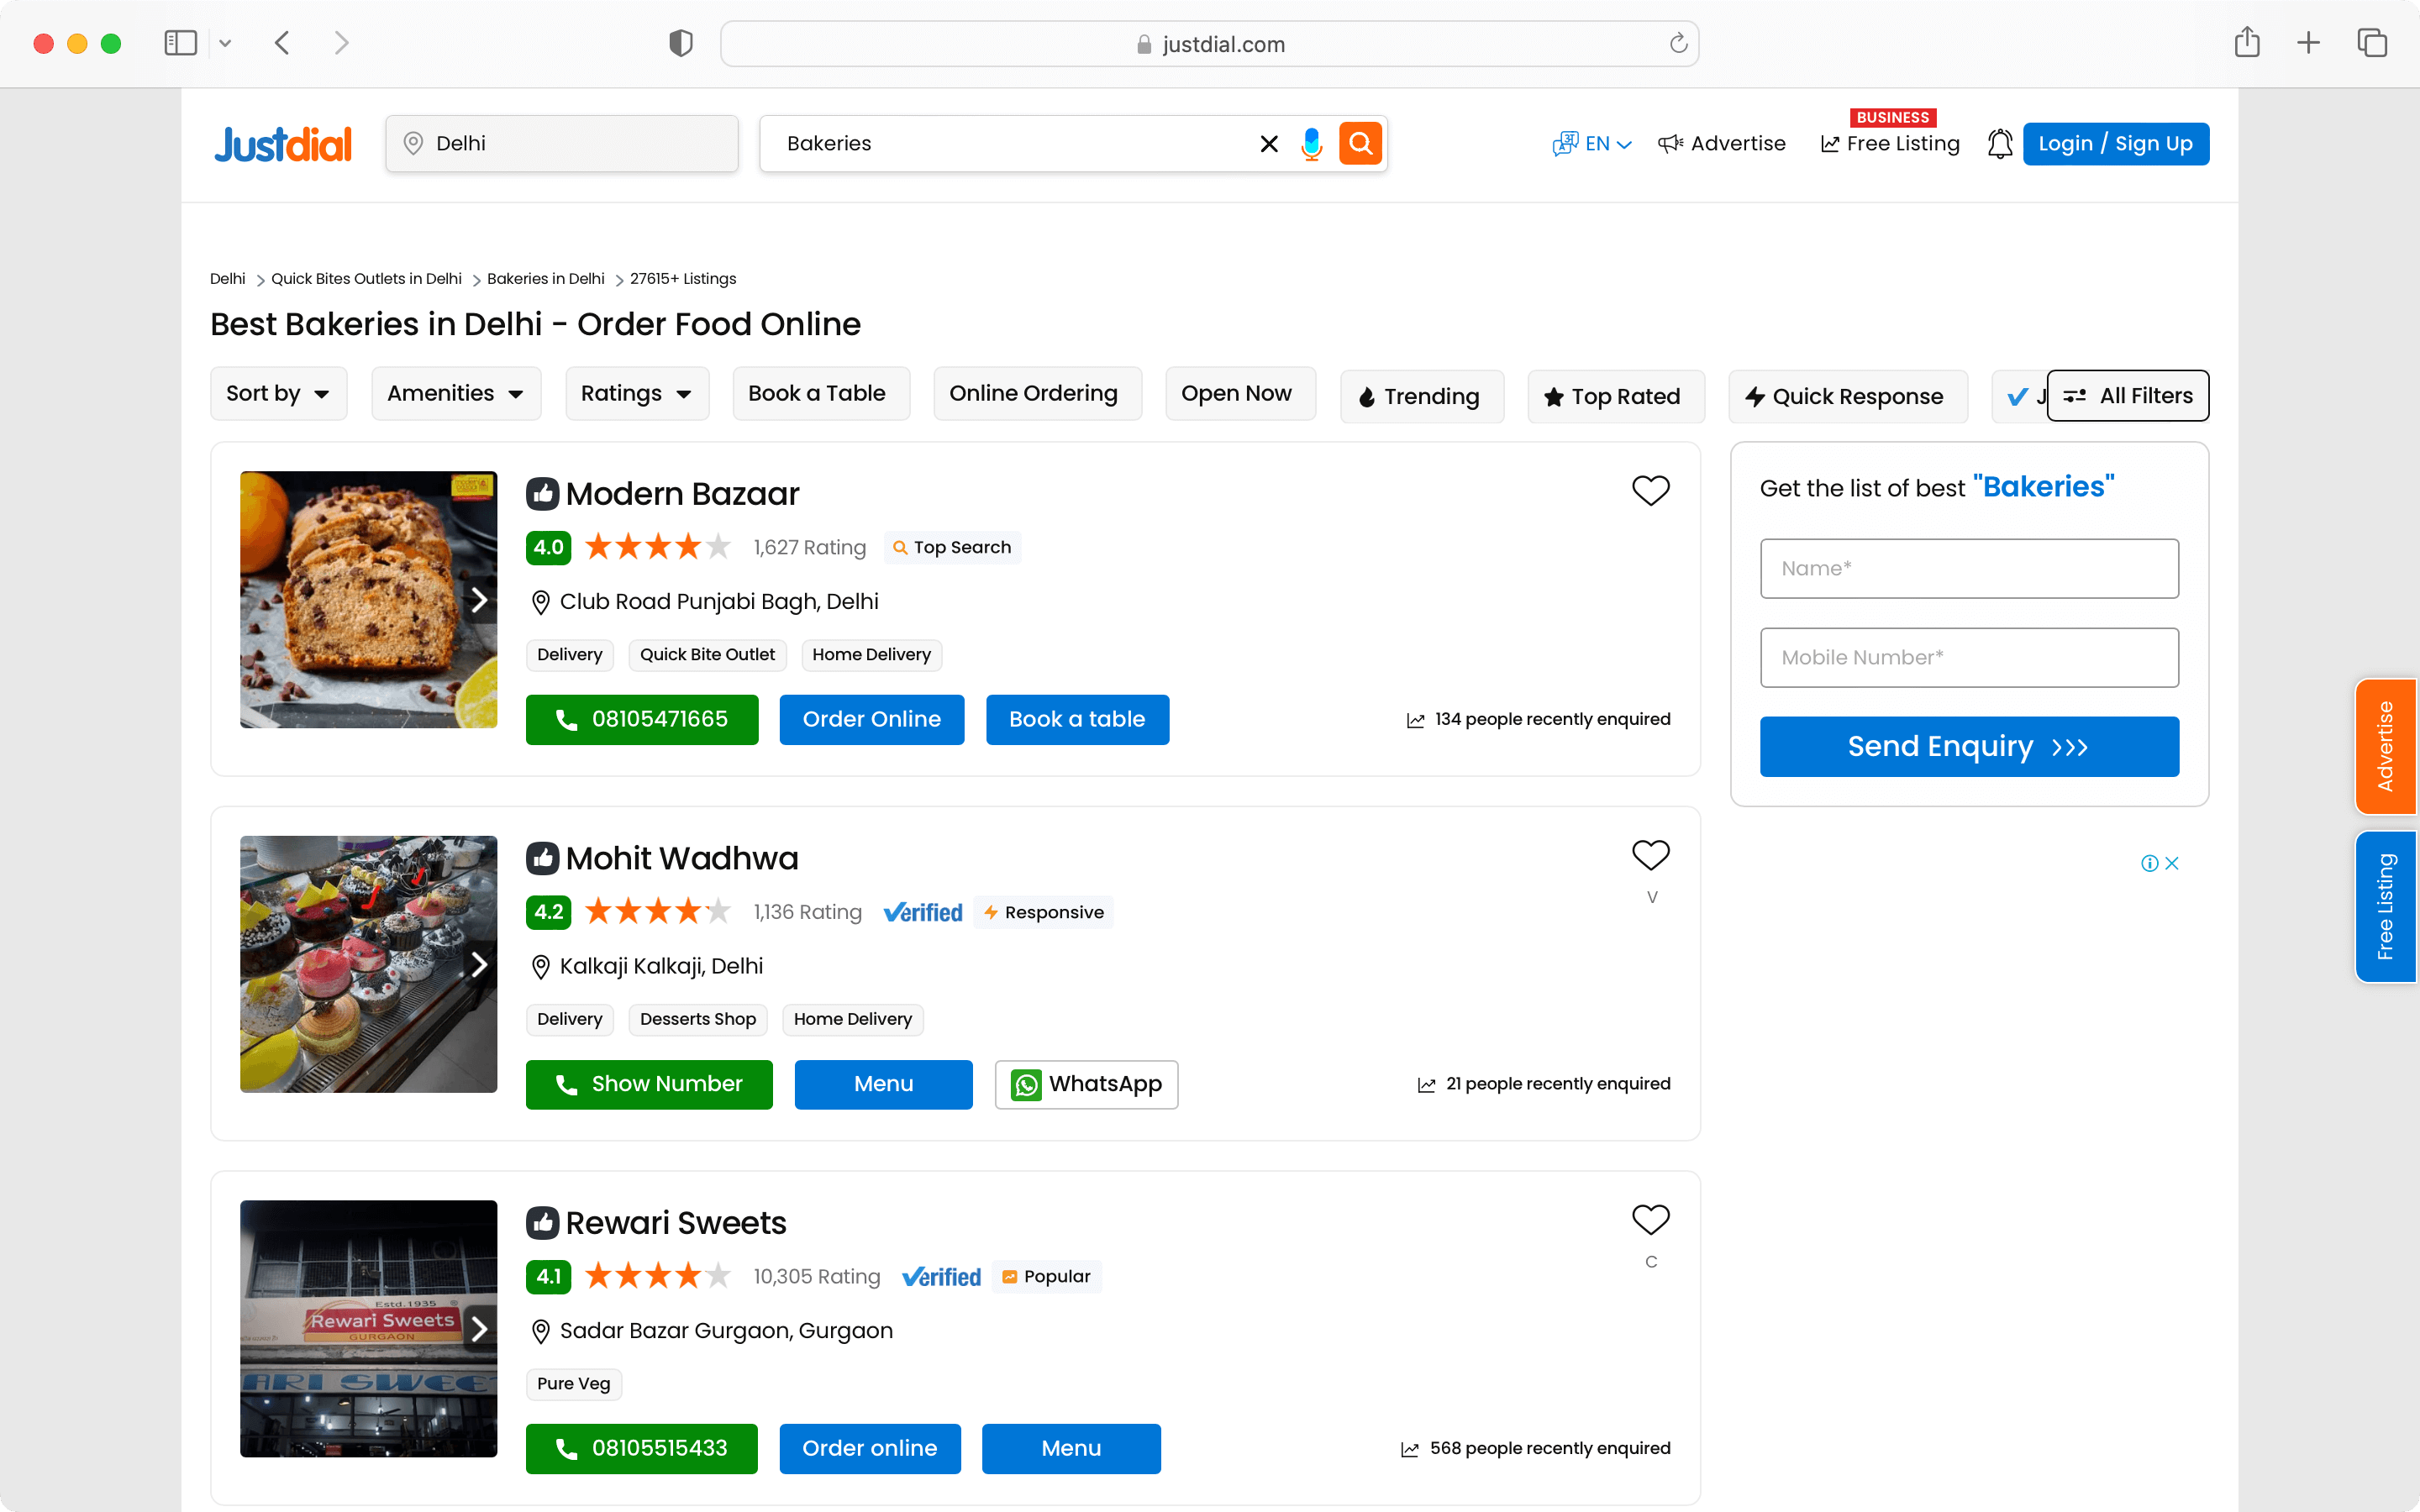
Task: Call Rewari Sweets at 08105515433
Action: 642,1449
